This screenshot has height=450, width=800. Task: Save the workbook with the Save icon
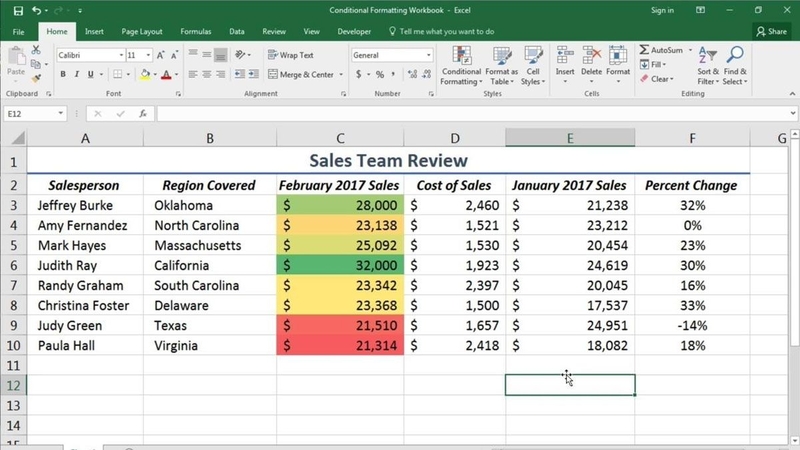(18, 10)
